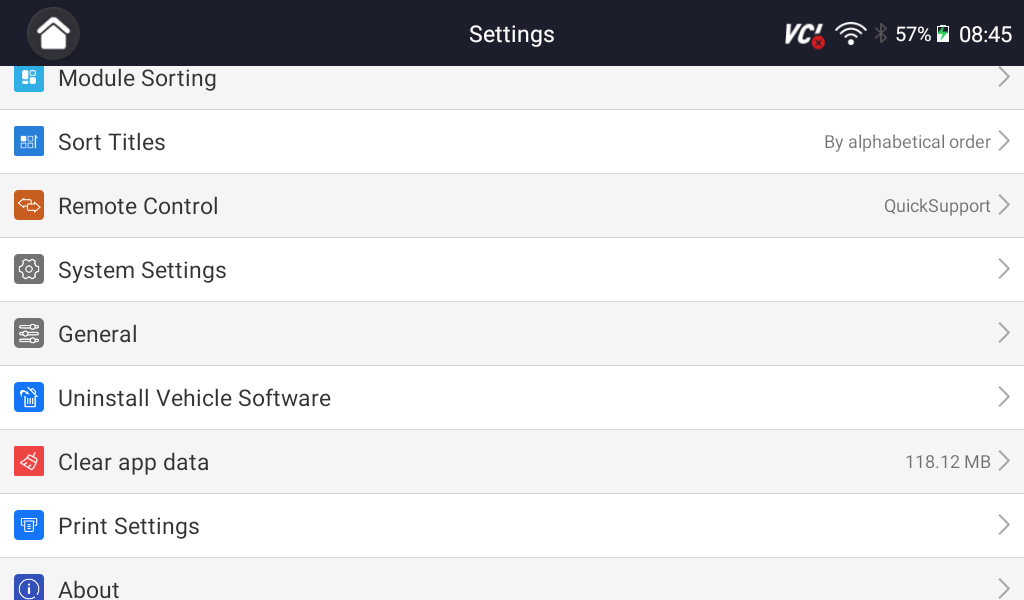Expand the Module Sorting chevron arrow
1024x600 pixels.
(x=1004, y=78)
